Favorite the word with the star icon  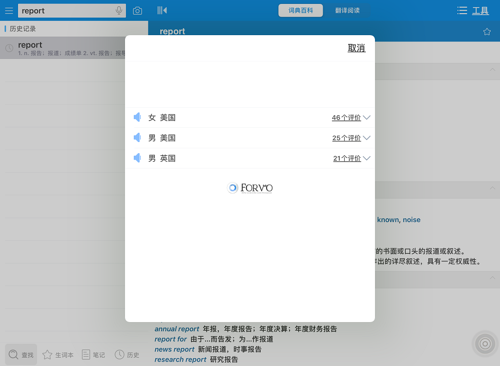coord(487,32)
